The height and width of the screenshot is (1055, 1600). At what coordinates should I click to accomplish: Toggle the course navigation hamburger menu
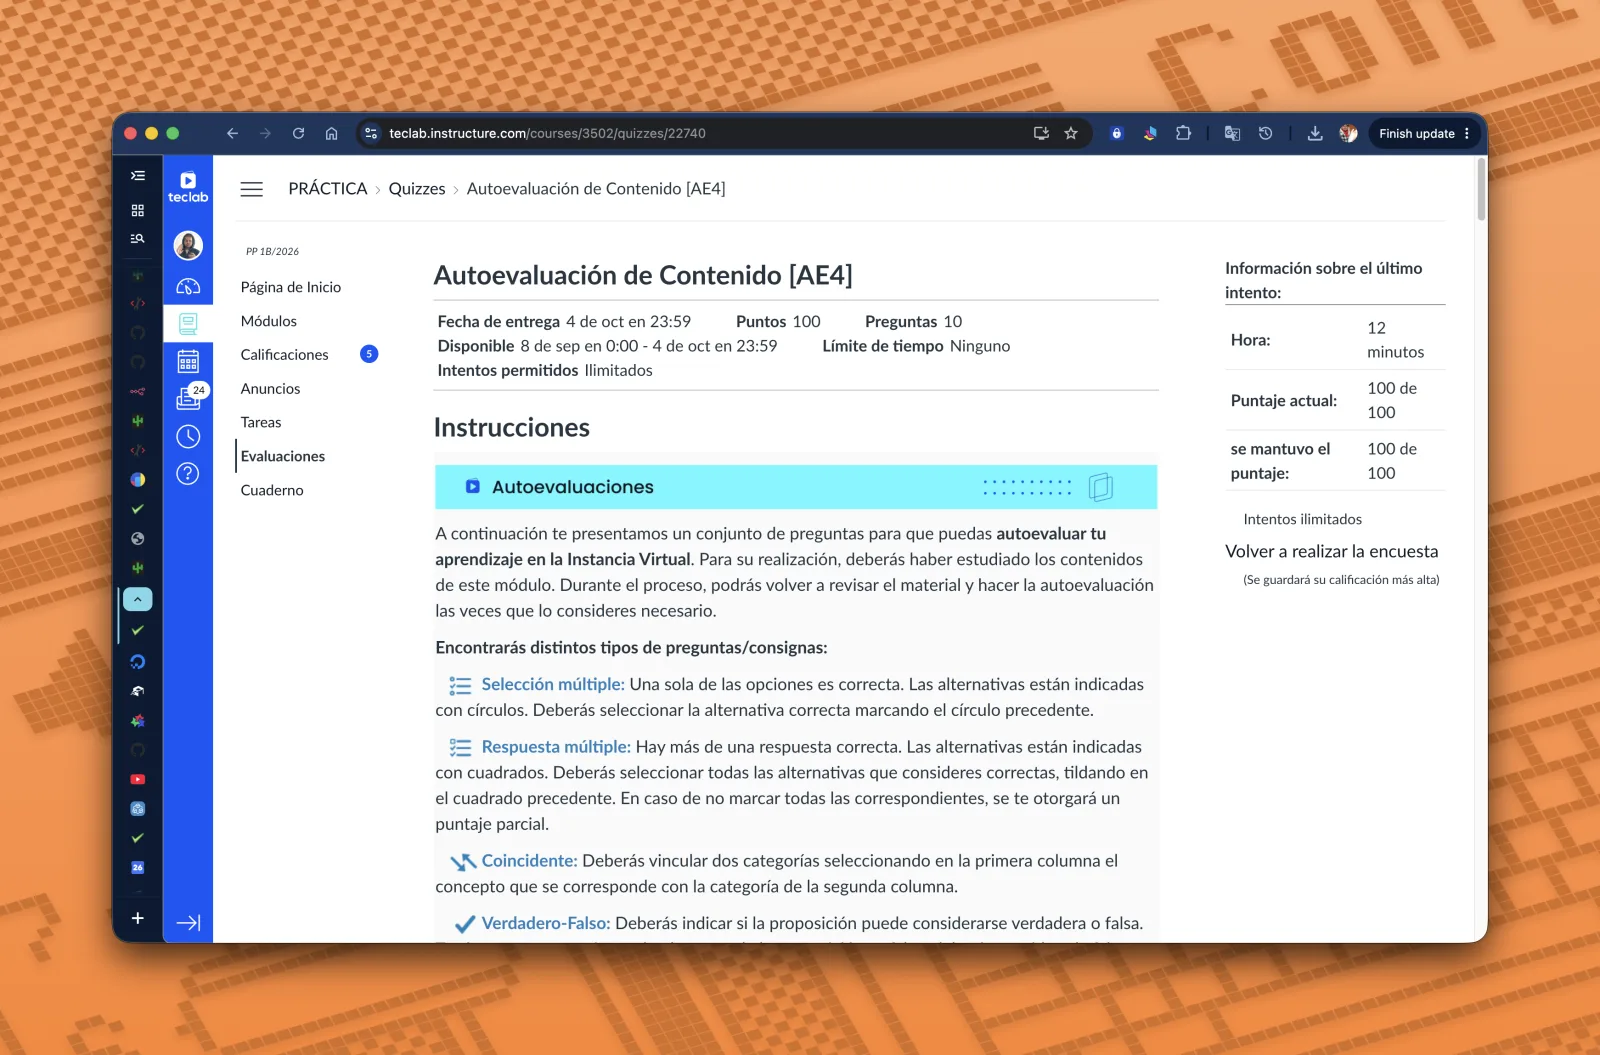point(252,189)
